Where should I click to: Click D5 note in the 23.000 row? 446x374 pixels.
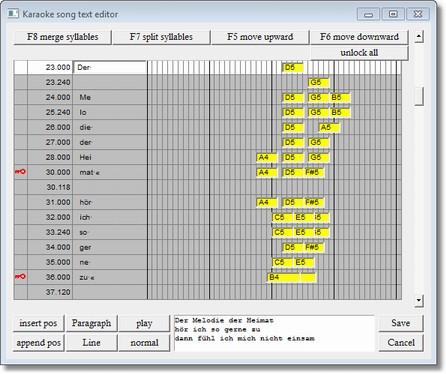pyautogui.click(x=293, y=68)
